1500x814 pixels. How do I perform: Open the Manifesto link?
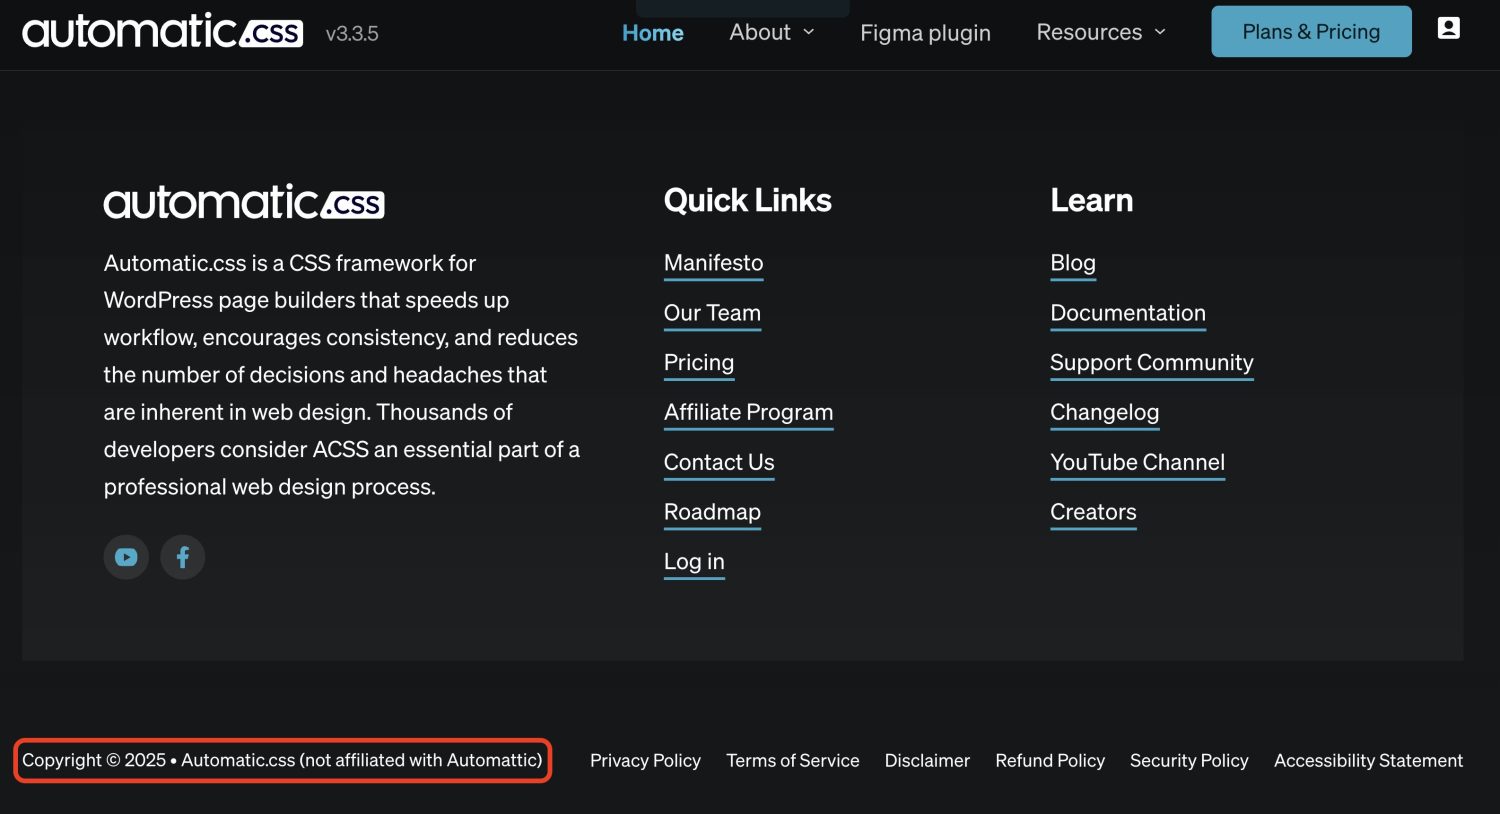tap(713, 263)
